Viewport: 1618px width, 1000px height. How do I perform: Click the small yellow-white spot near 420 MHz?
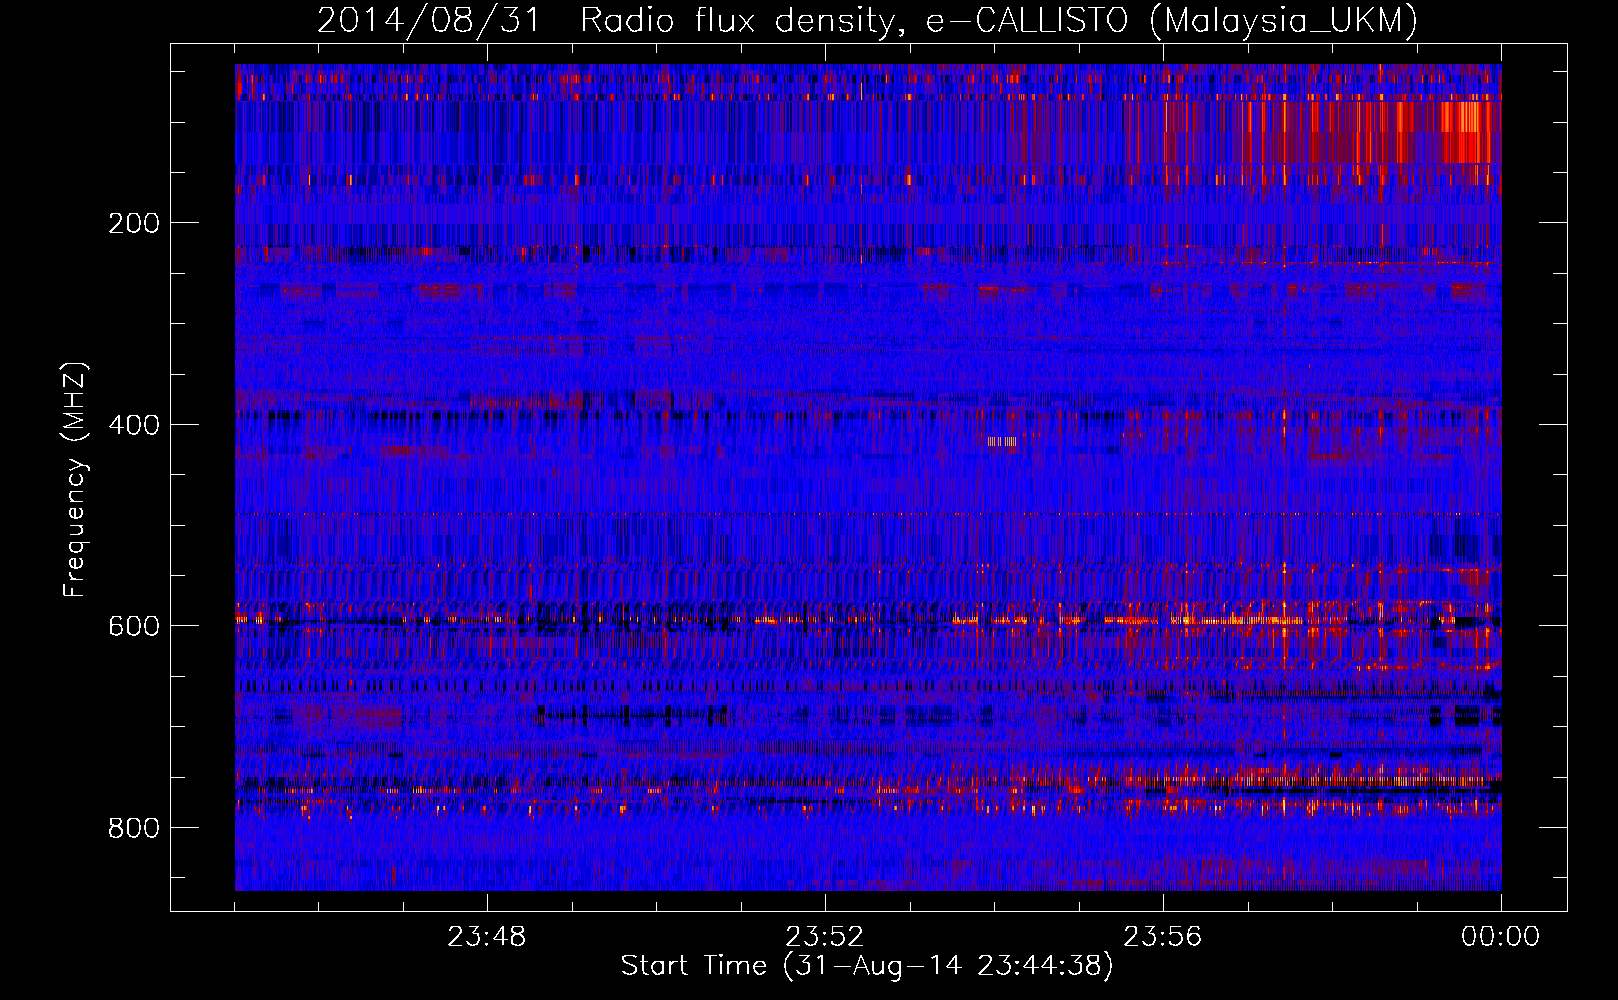click(1002, 441)
